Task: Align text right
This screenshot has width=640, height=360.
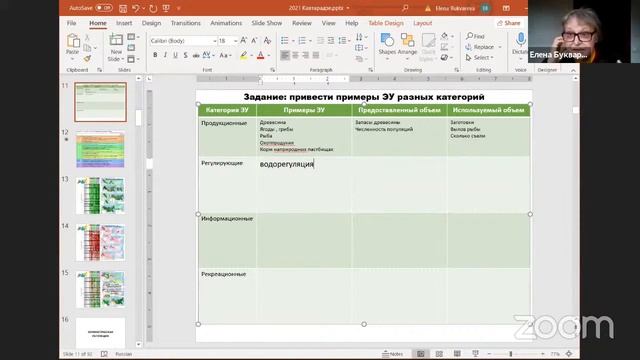Action: click(x=305, y=55)
